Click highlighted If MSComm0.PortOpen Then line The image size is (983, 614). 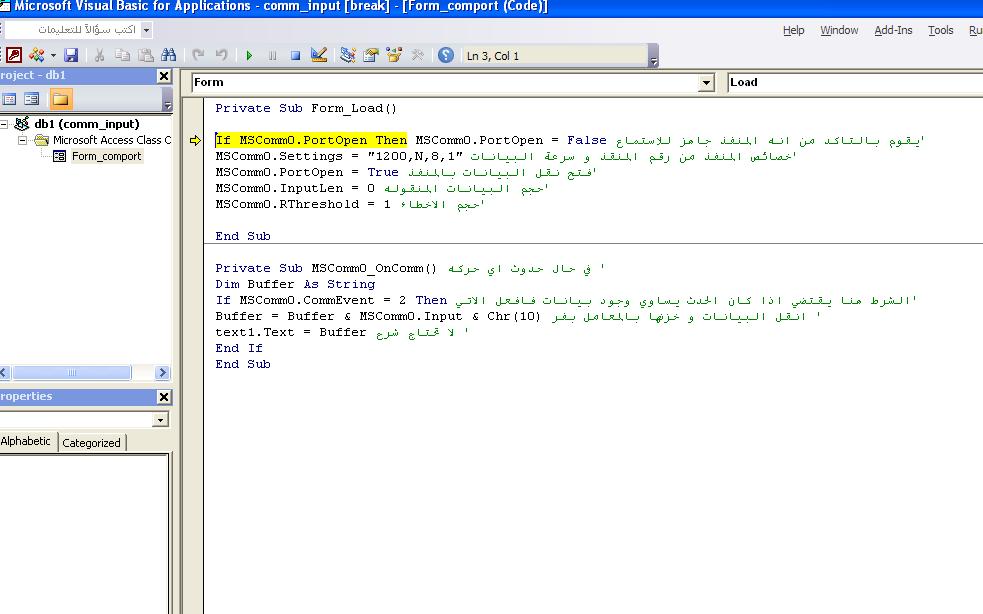click(312, 140)
